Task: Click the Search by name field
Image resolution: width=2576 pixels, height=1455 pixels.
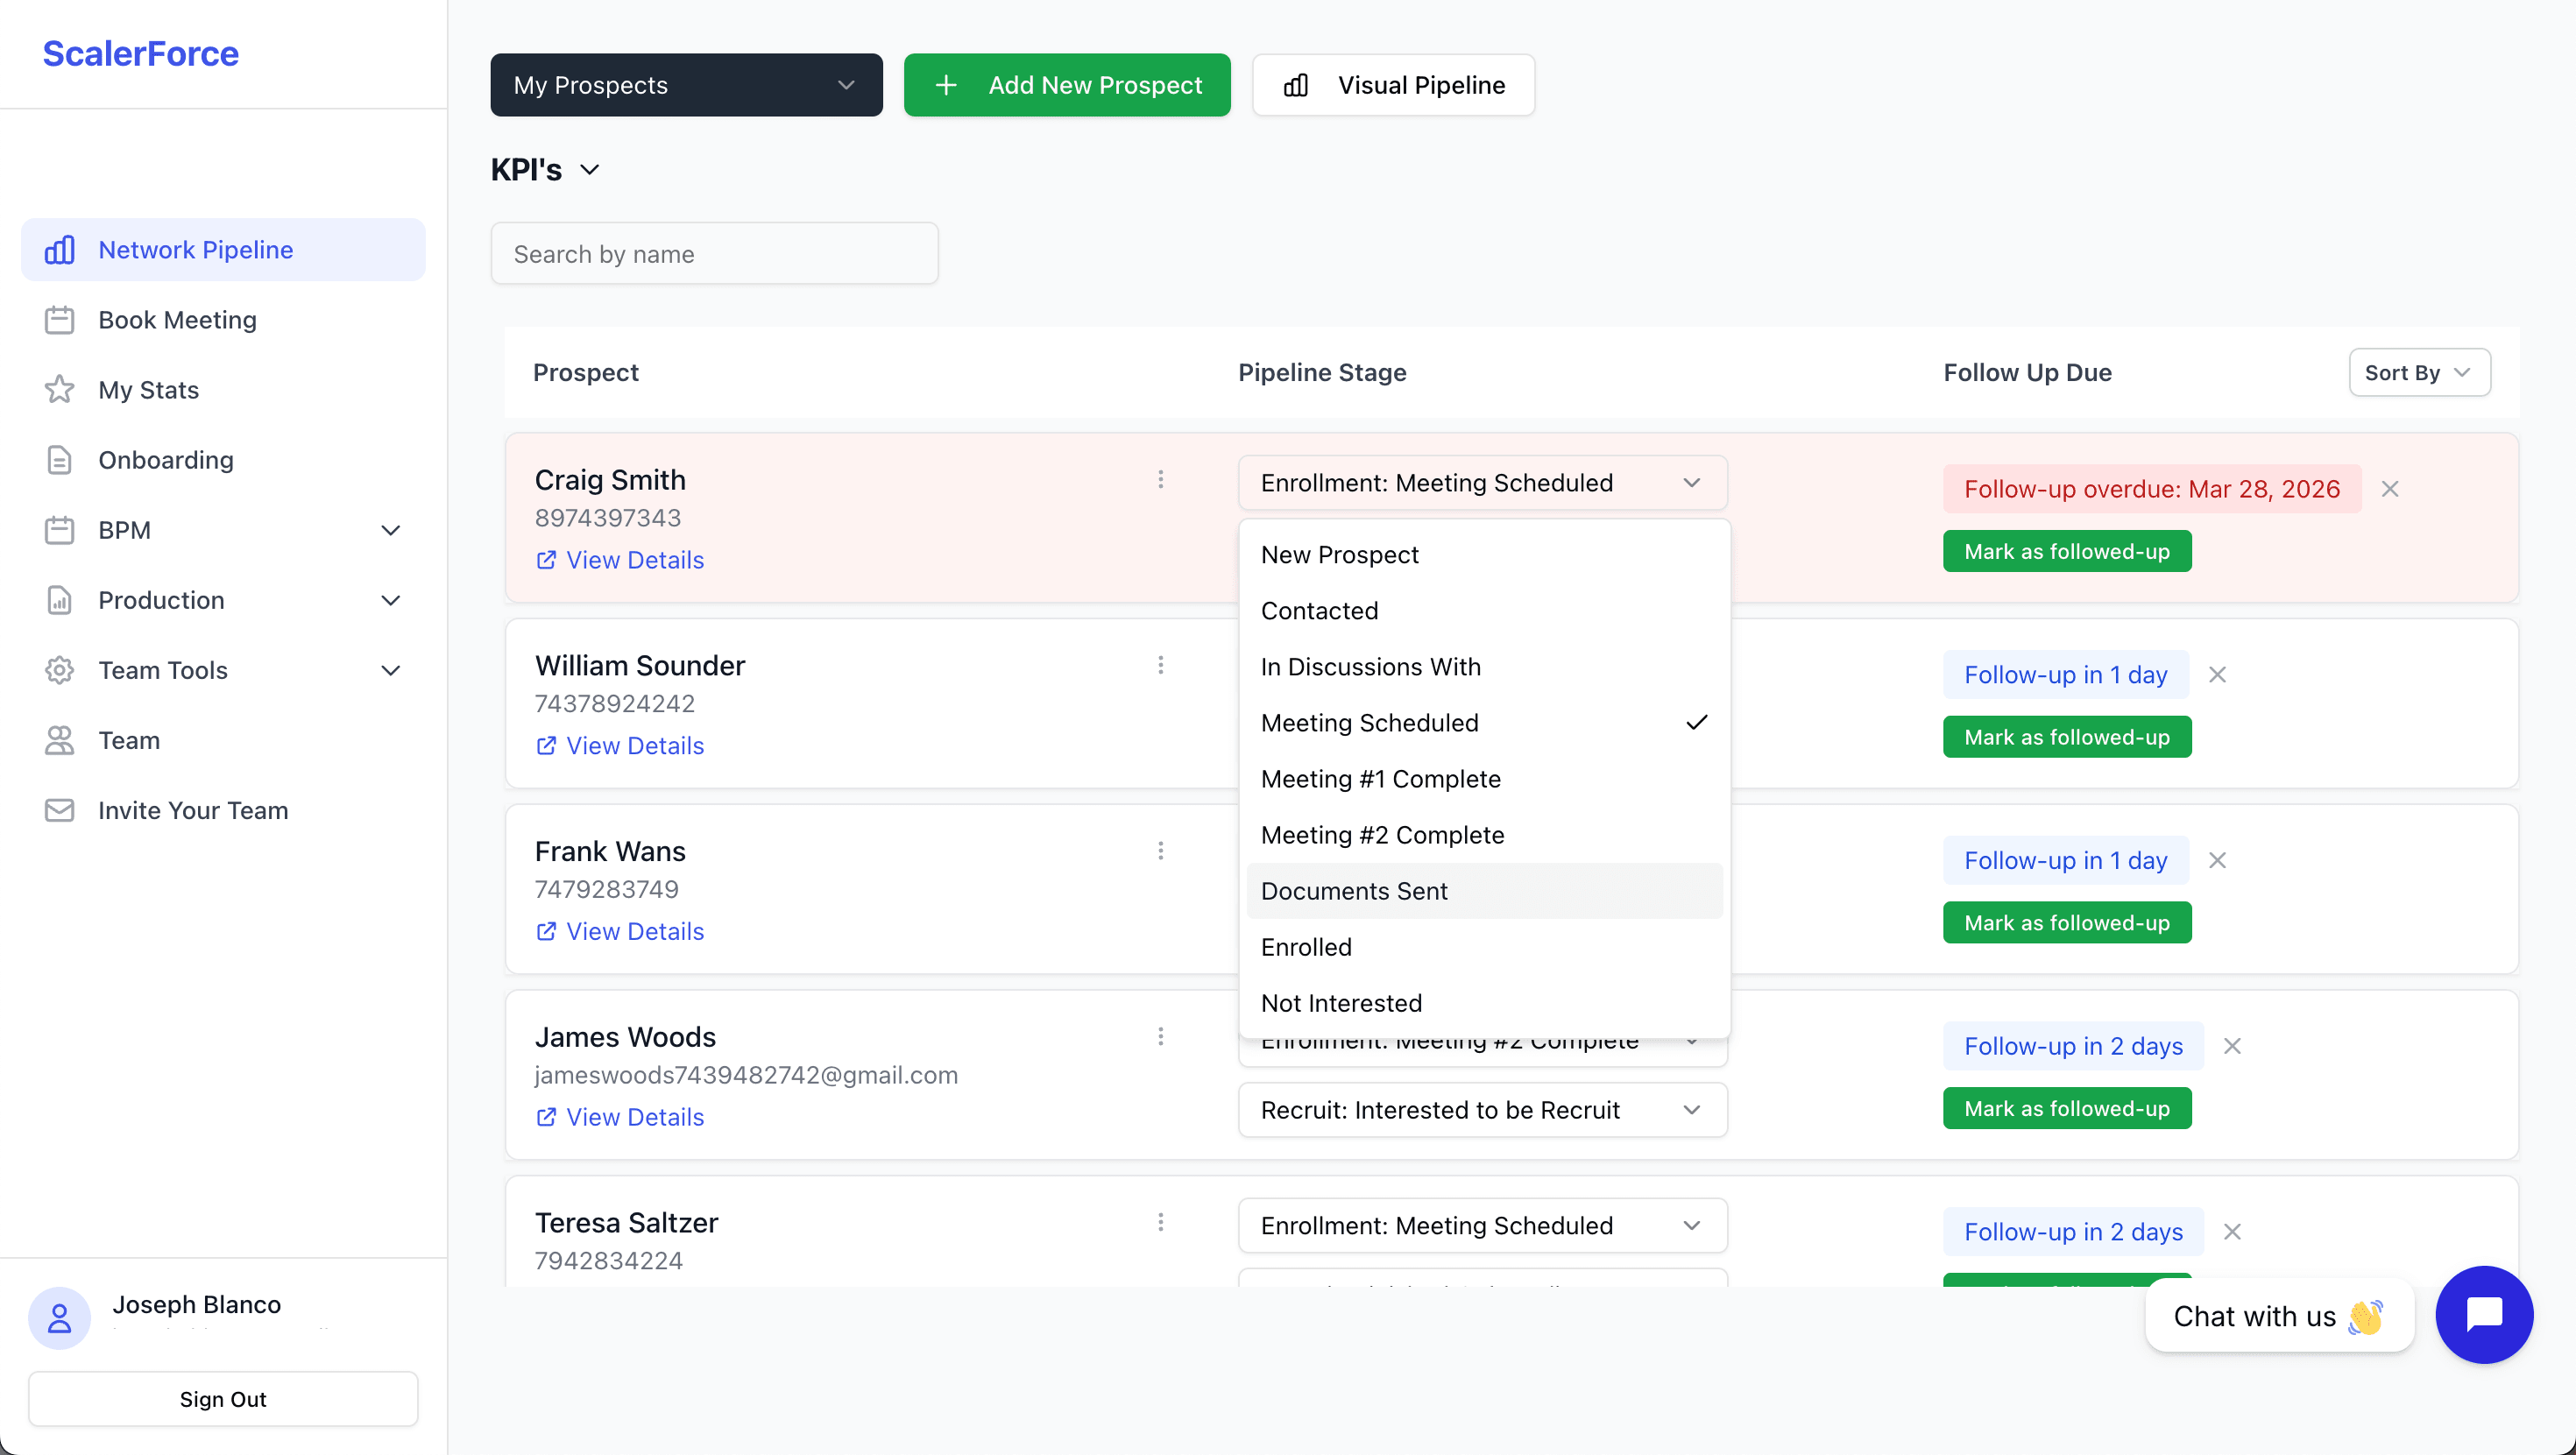Action: point(714,253)
